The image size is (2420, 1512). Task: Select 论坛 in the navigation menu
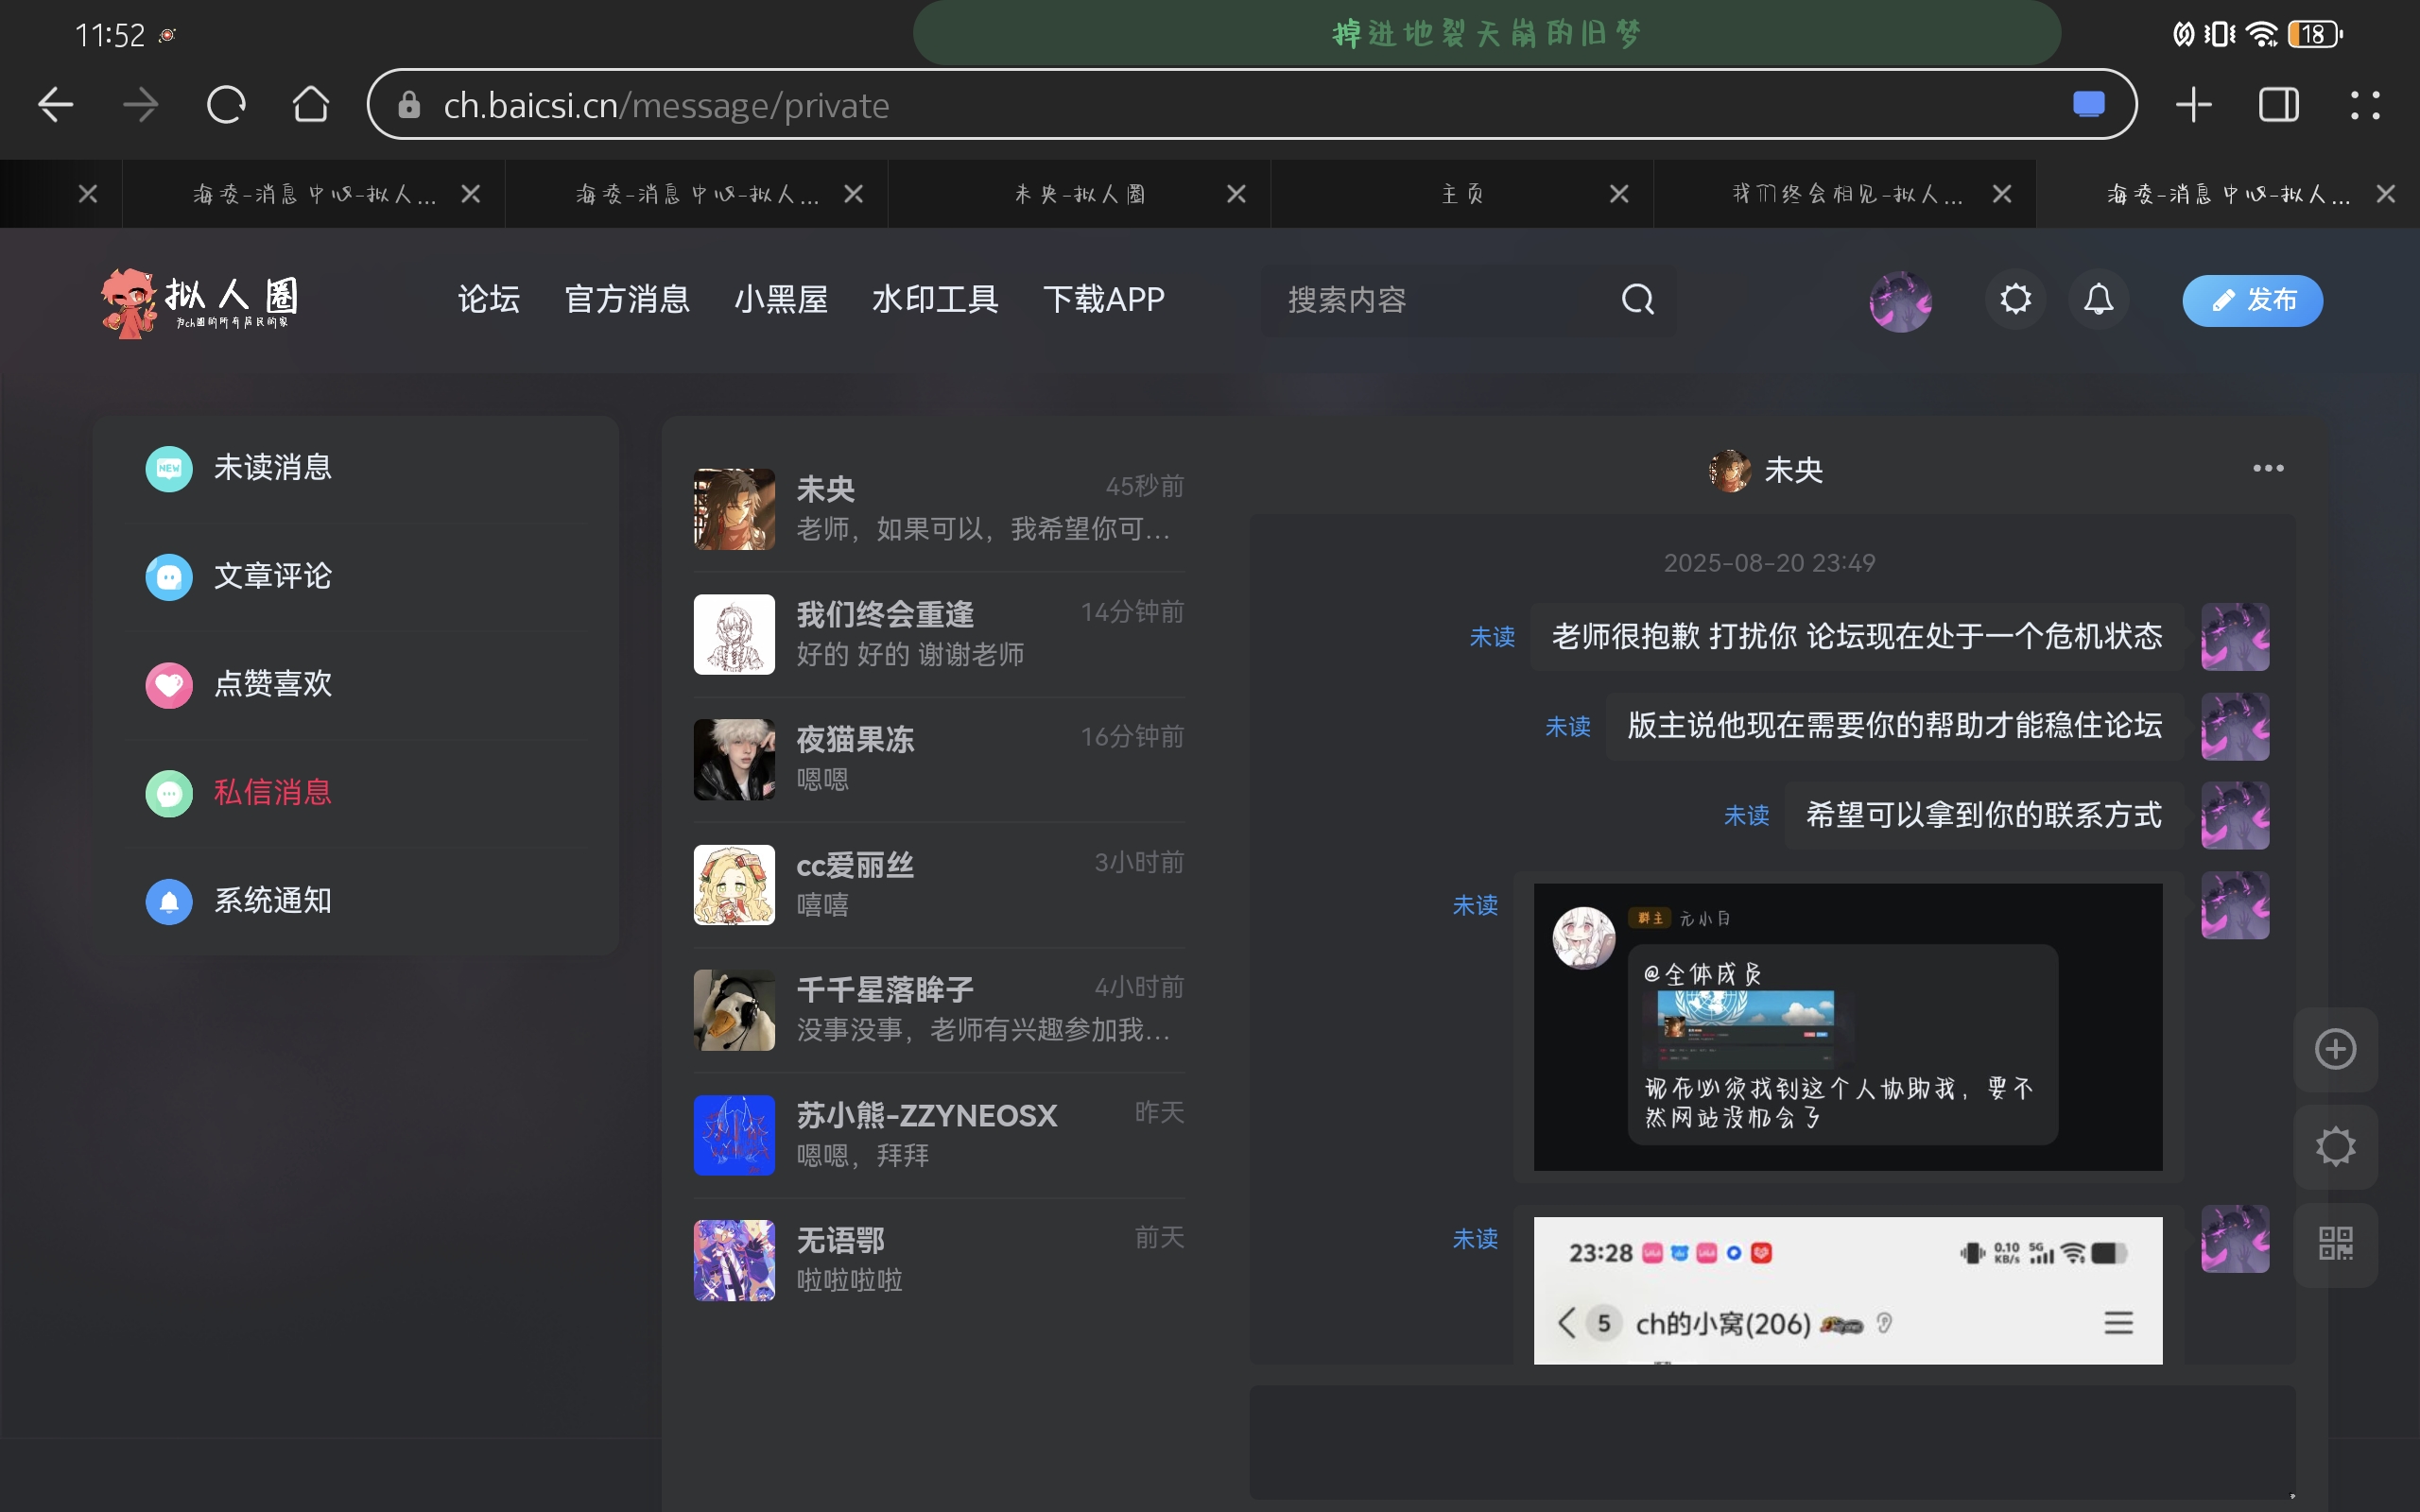pyautogui.click(x=487, y=299)
